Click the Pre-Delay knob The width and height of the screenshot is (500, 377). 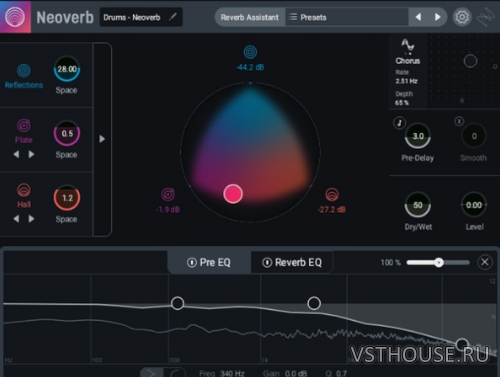click(418, 136)
